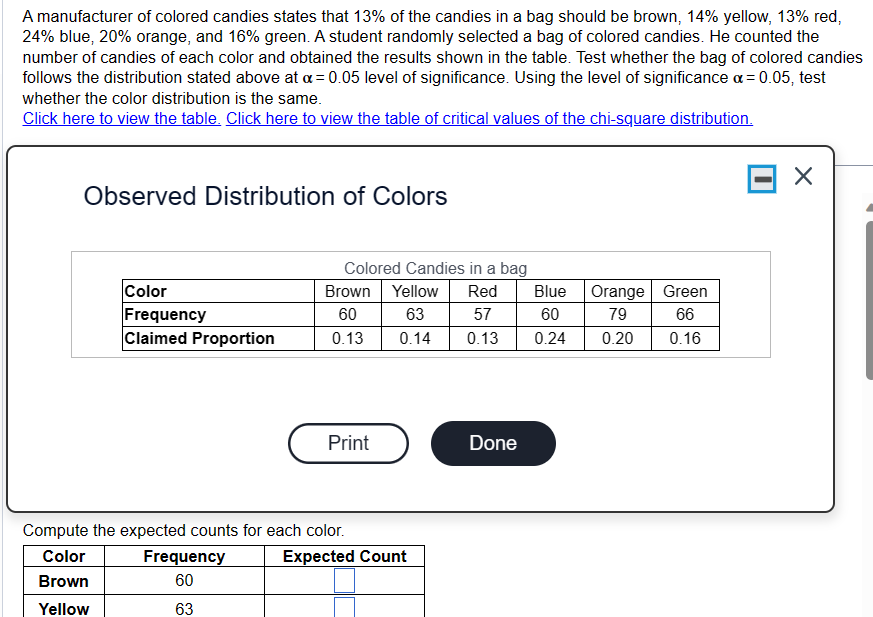This screenshot has height=617, width=873.
Task: Click the Observed Distribution of Colors heading
Action: (265, 196)
